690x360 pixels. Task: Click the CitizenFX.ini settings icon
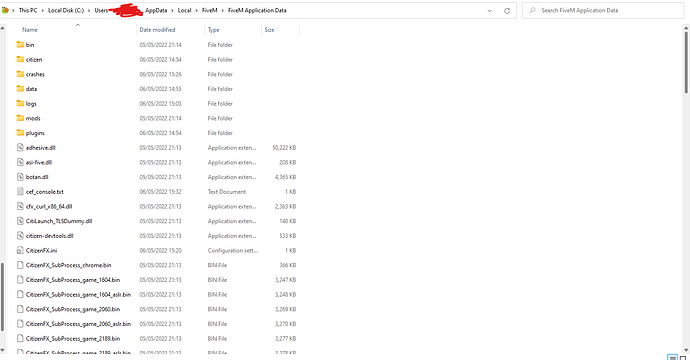point(20,250)
